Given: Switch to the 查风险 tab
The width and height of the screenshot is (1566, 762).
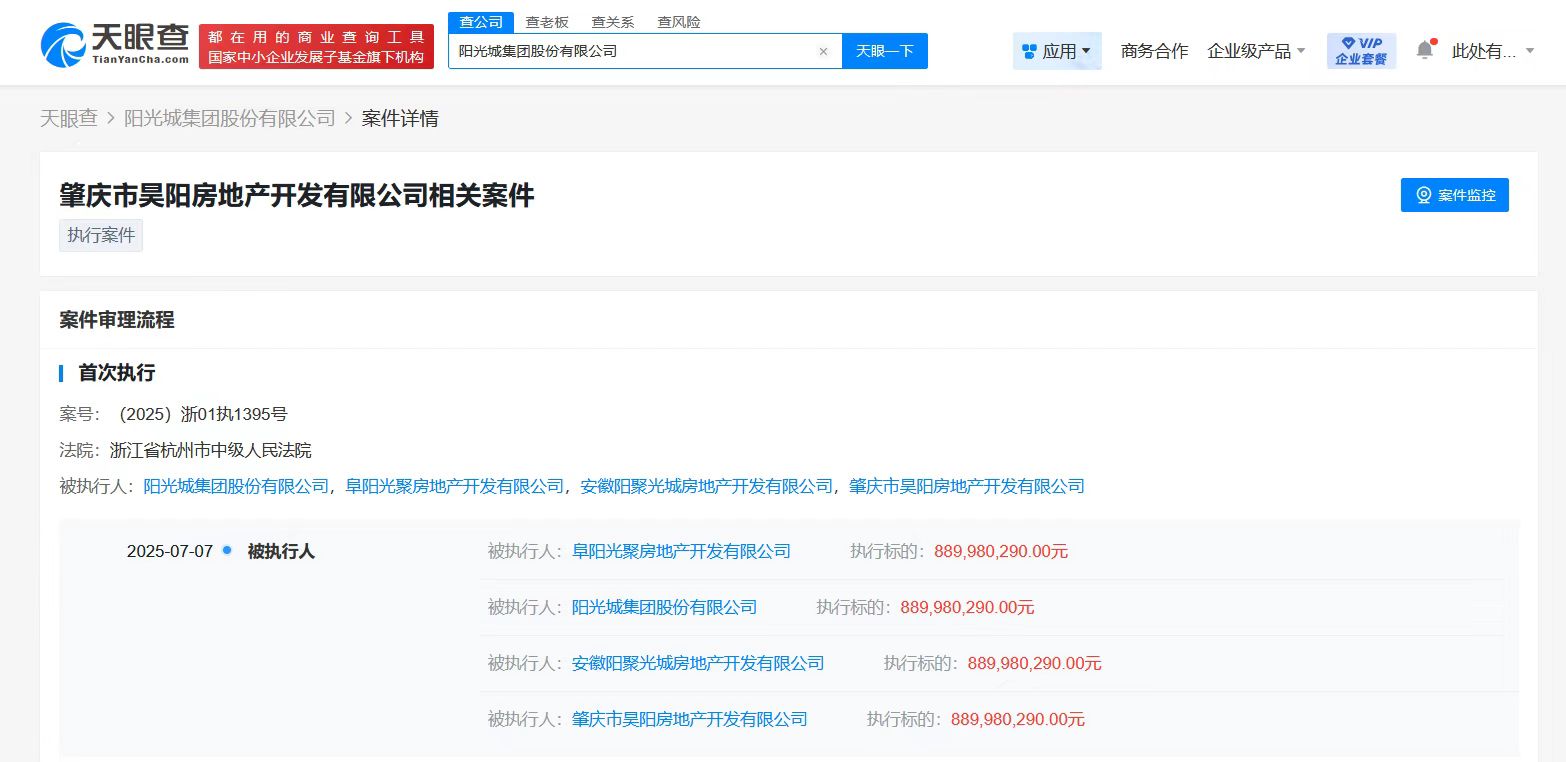Looking at the screenshot, I should click(x=679, y=22).
